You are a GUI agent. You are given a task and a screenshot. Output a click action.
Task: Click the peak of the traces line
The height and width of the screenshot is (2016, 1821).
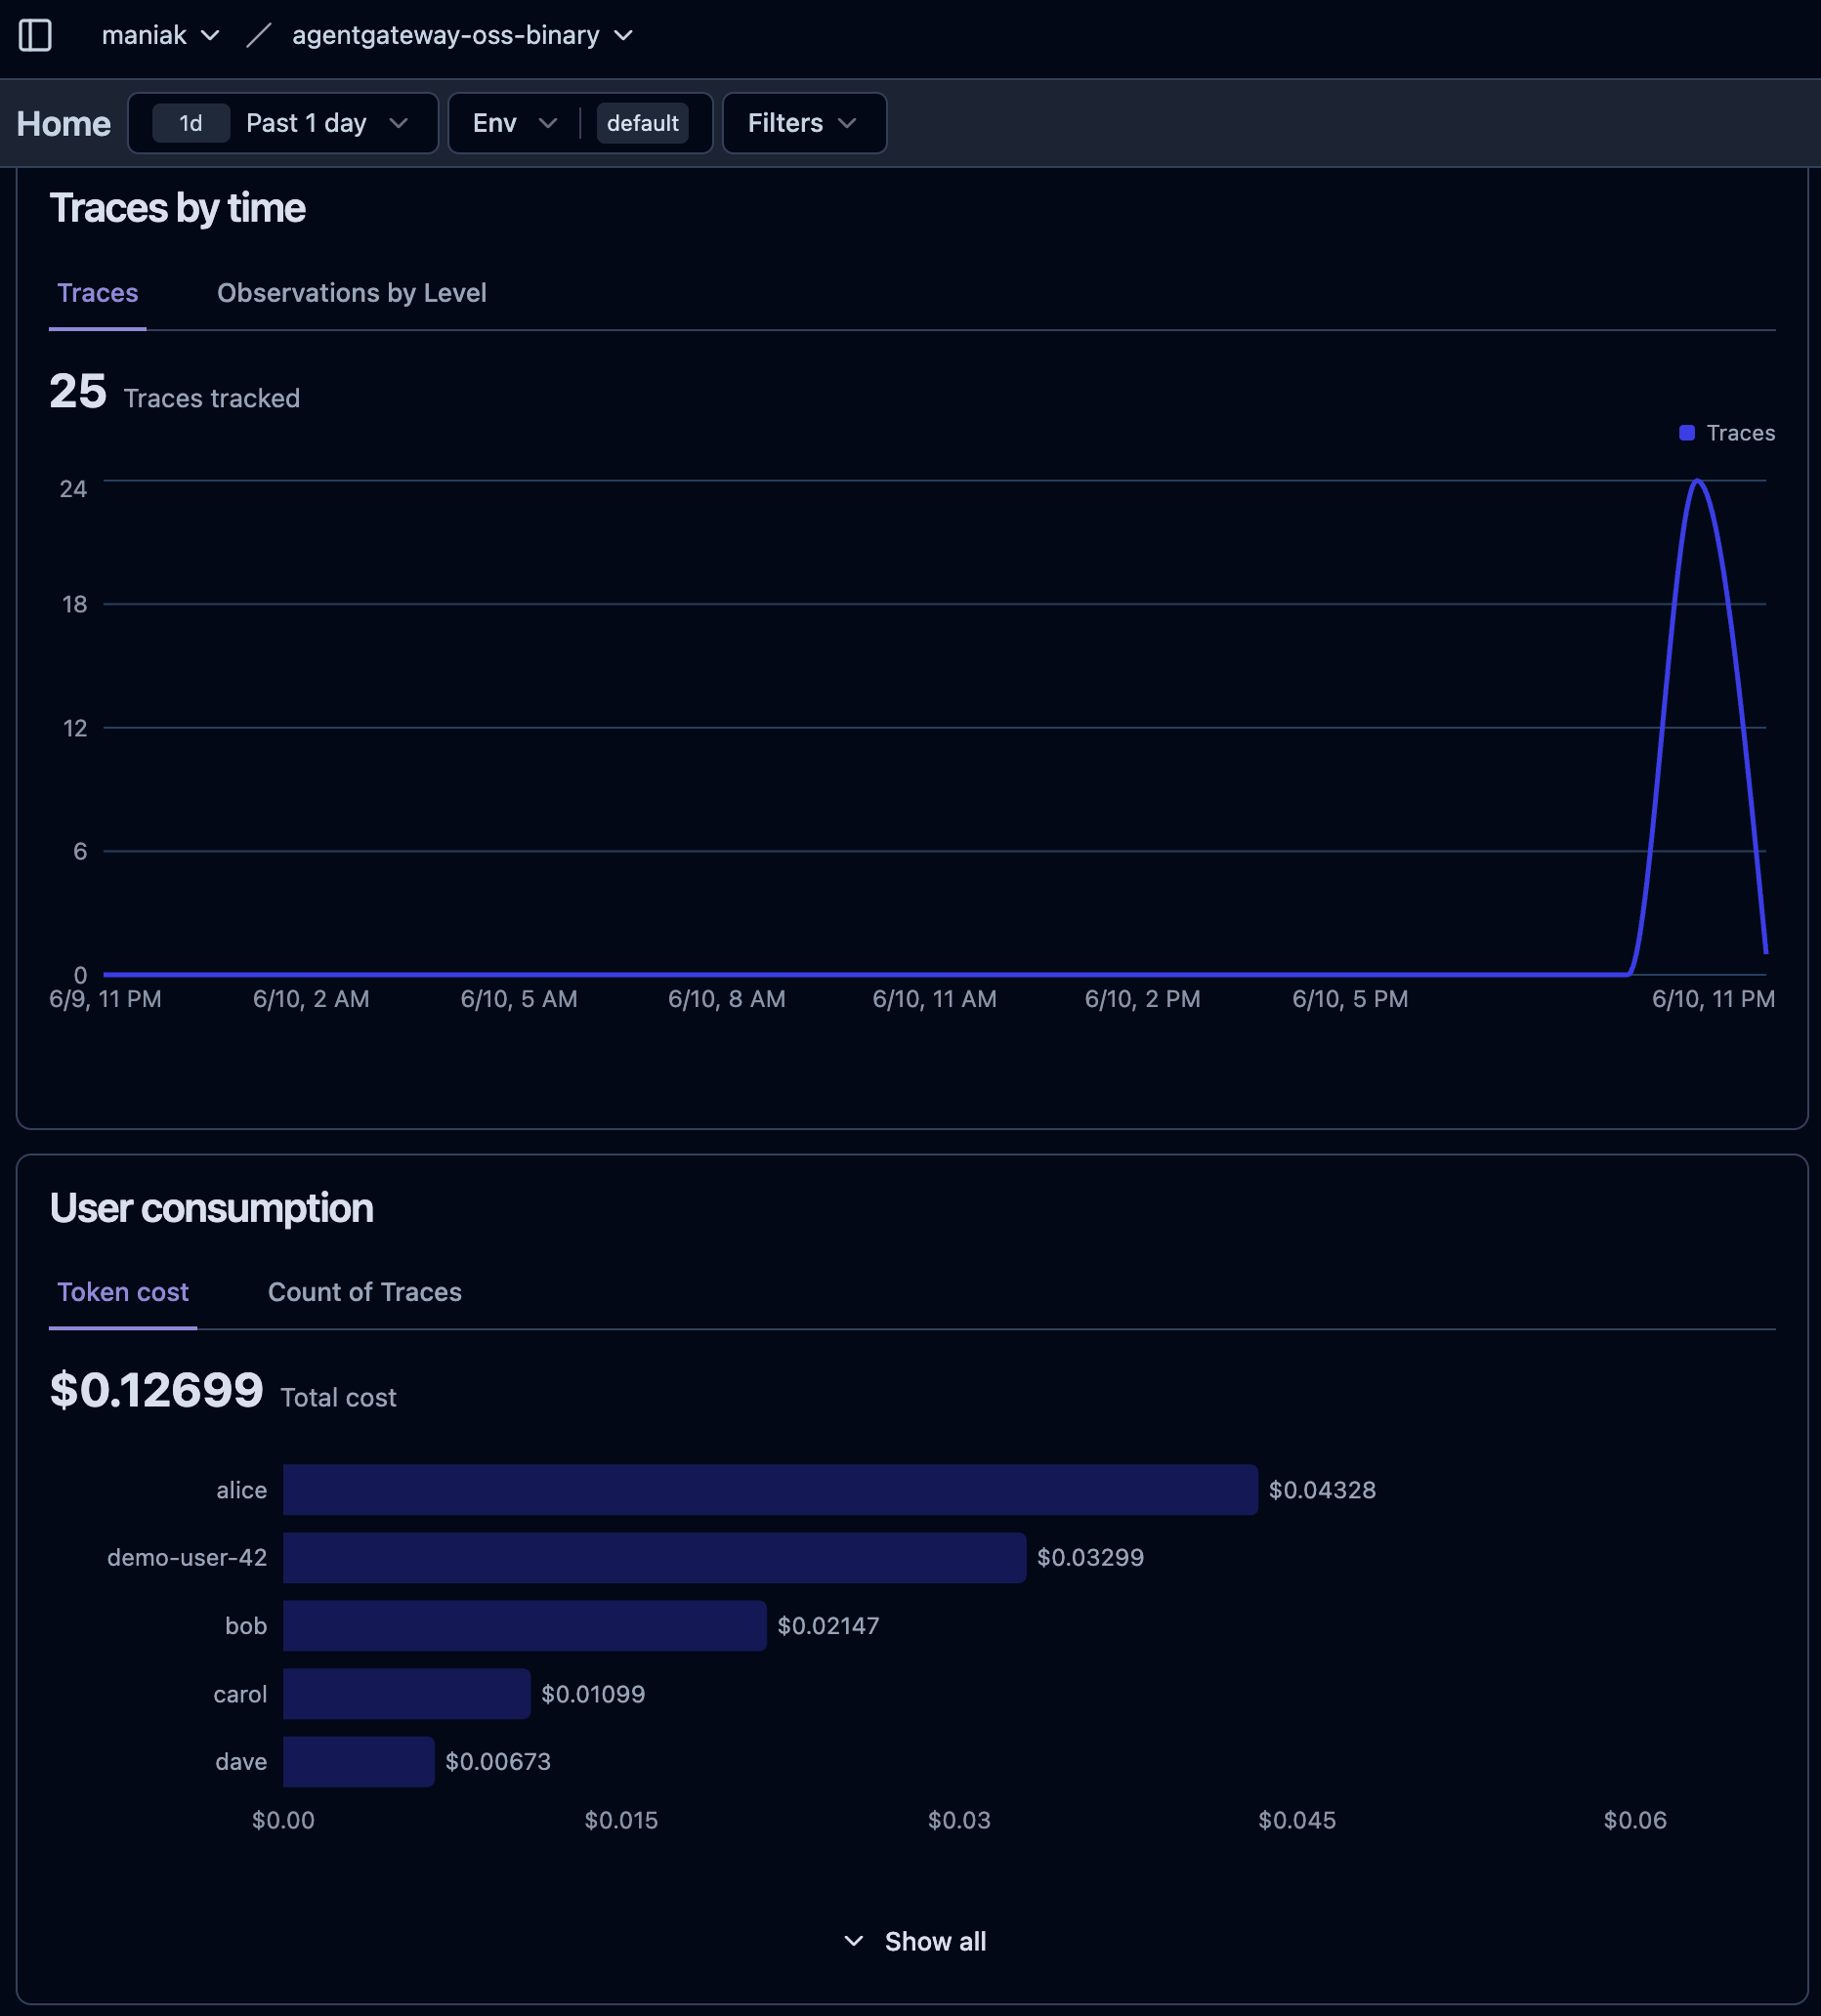[1697, 482]
